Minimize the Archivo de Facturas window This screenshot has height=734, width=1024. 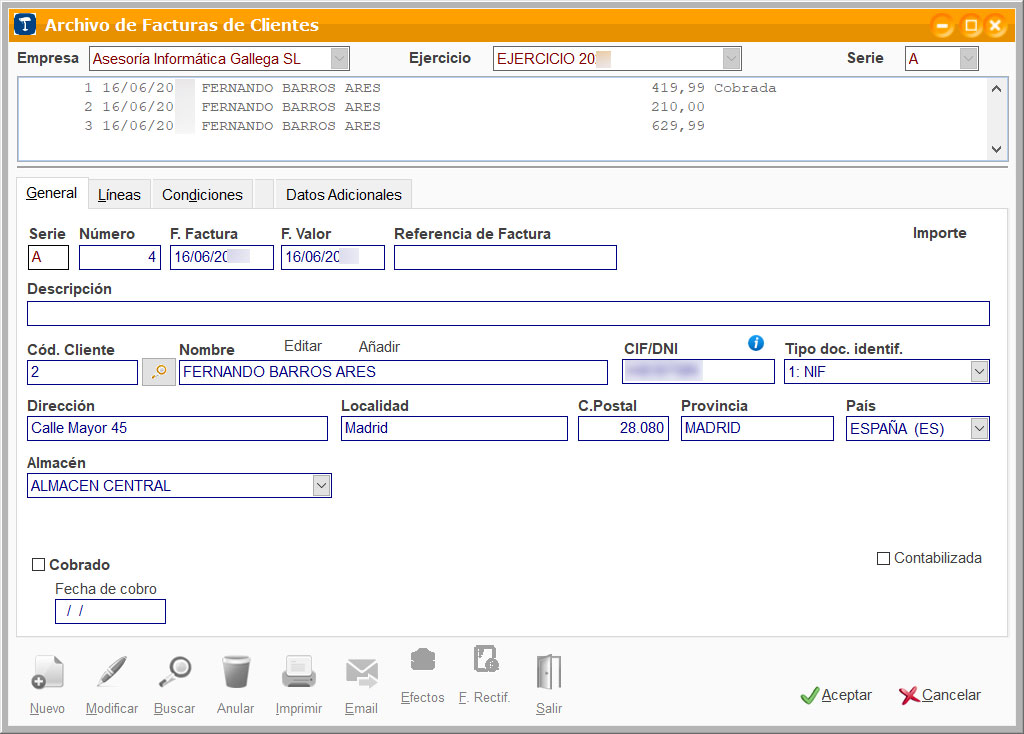942,26
